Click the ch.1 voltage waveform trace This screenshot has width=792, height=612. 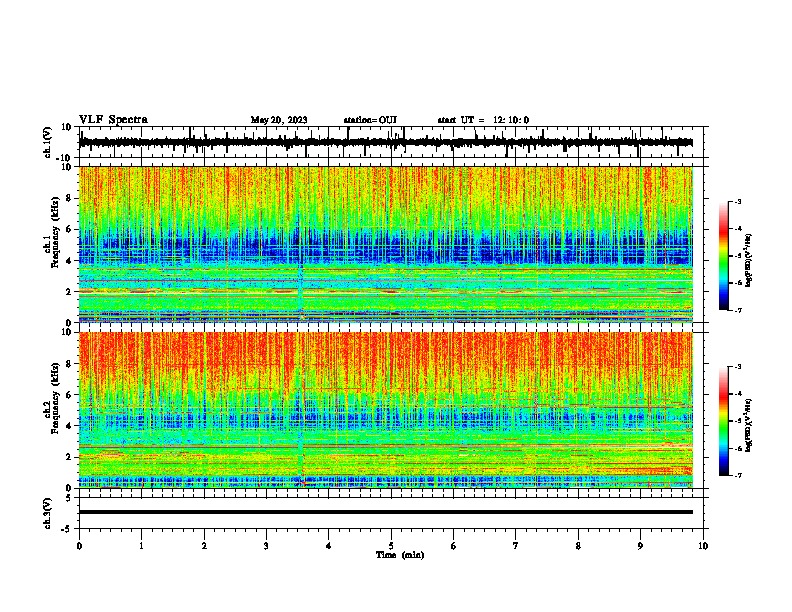386,142
